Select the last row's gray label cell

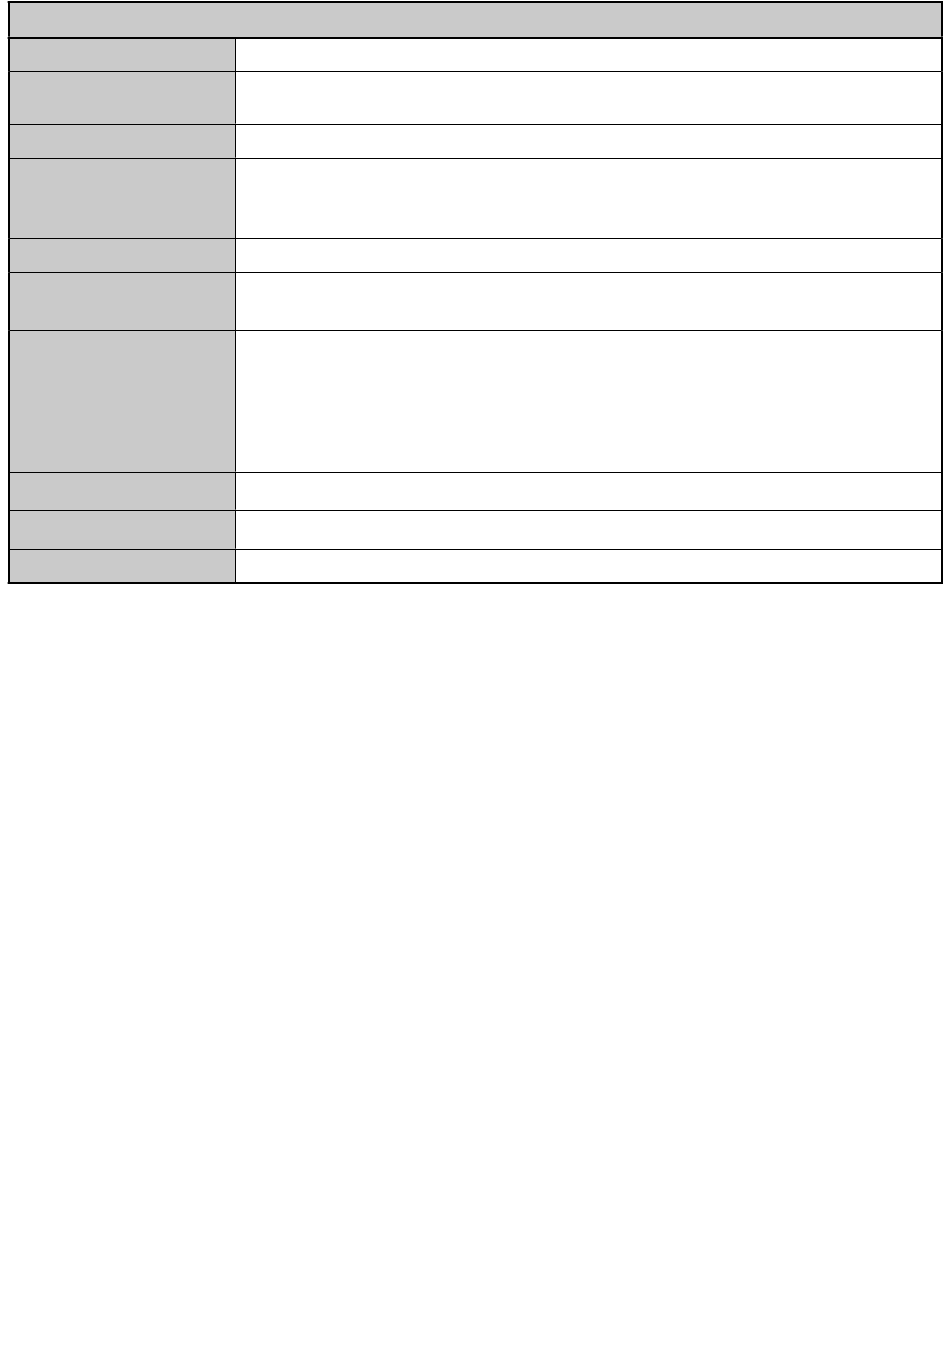coord(122,565)
